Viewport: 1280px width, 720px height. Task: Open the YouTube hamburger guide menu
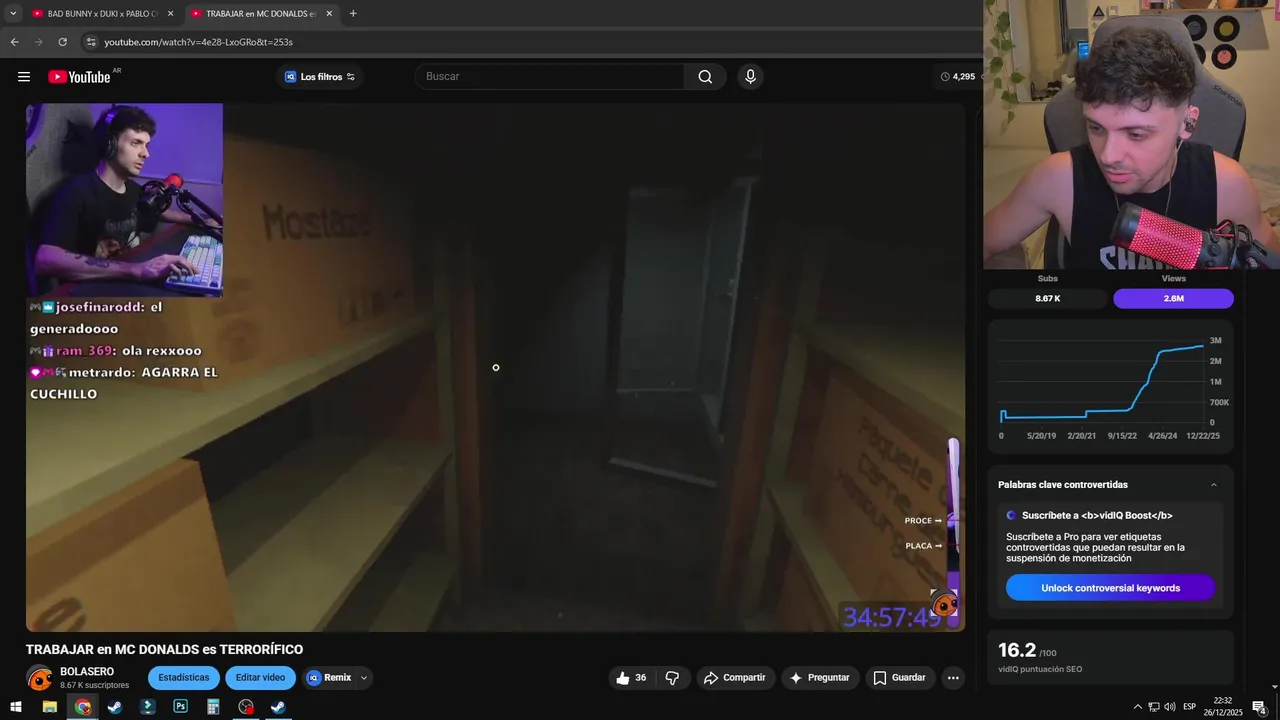(24, 77)
